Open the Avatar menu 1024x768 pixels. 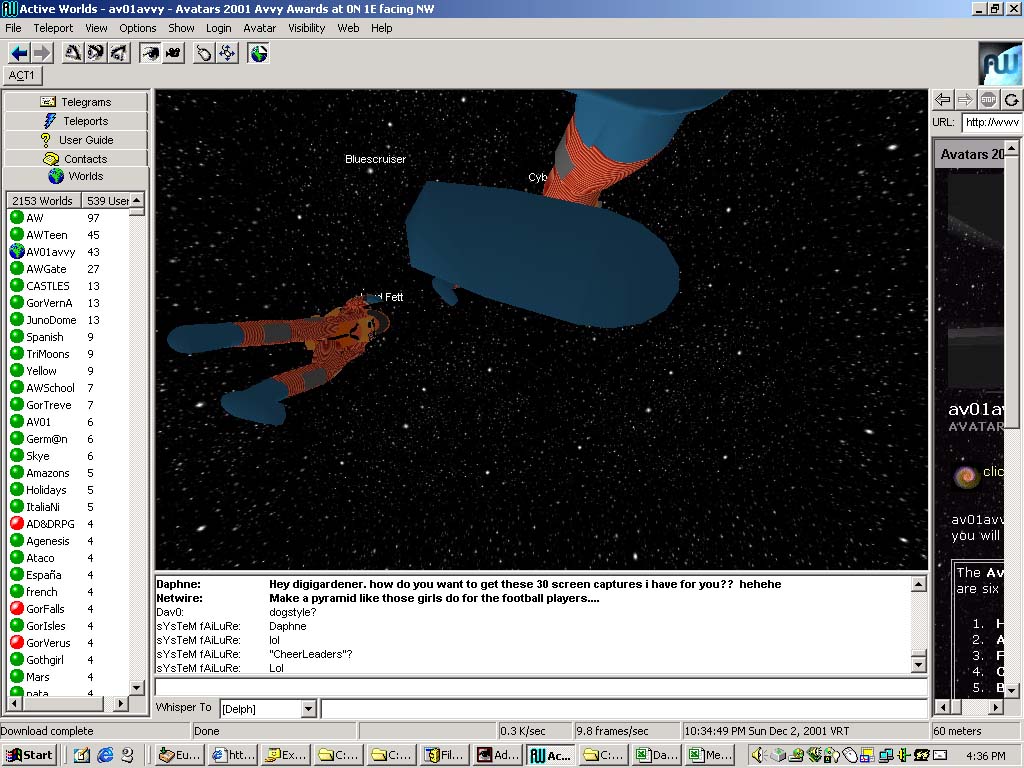pos(260,28)
